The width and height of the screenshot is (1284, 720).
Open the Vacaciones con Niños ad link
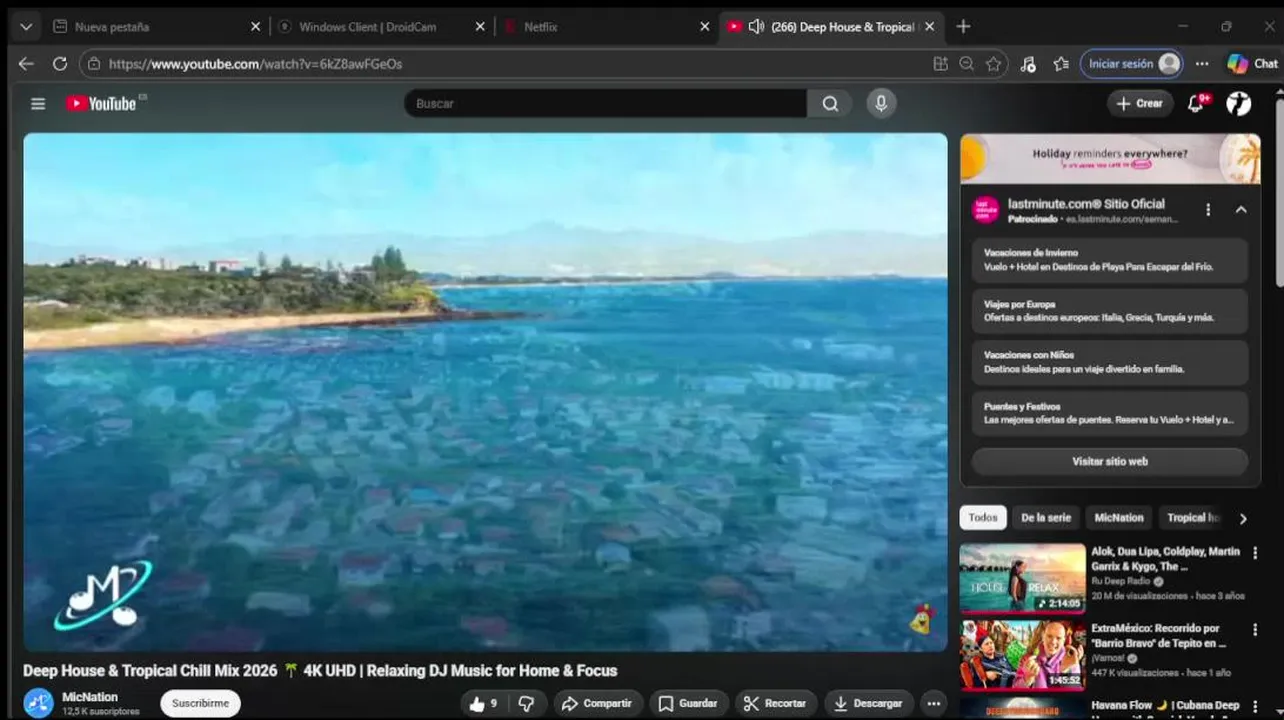pyautogui.click(x=1110, y=362)
